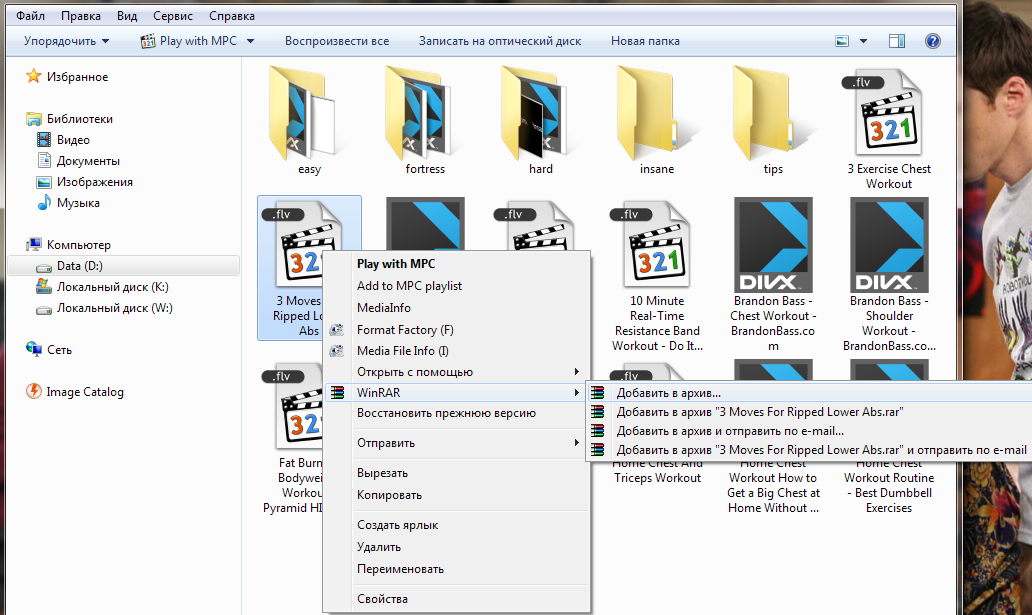Open 'Image Catalog' in navigation pane
This screenshot has width=1032, height=615.
tap(84, 392)
